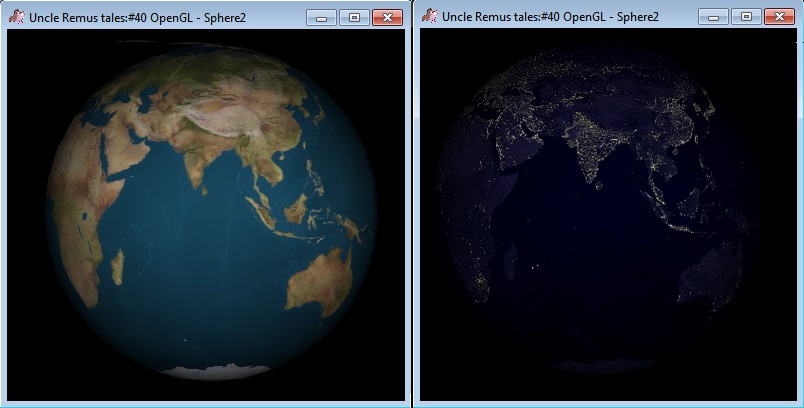Close the right night Earth window

(x=779, y=17)
